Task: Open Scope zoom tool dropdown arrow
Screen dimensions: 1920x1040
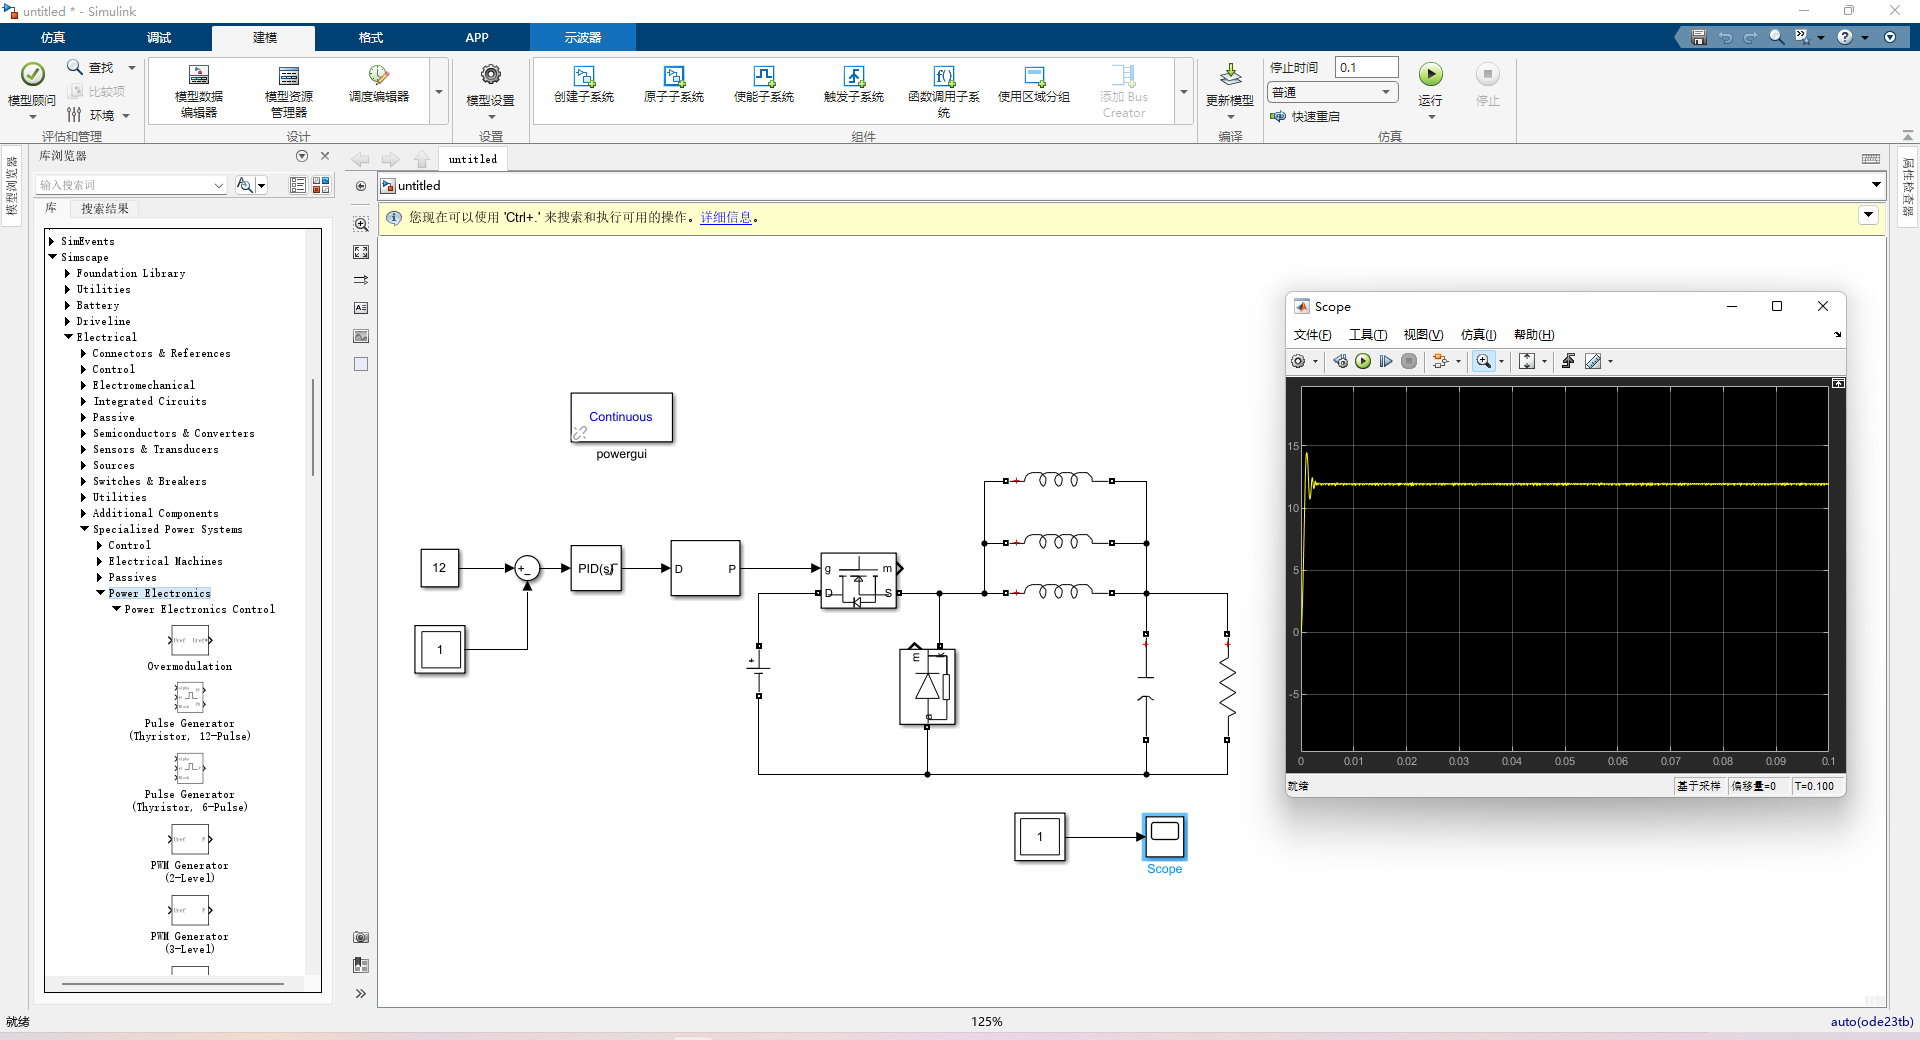Action: pos(1501,361)
